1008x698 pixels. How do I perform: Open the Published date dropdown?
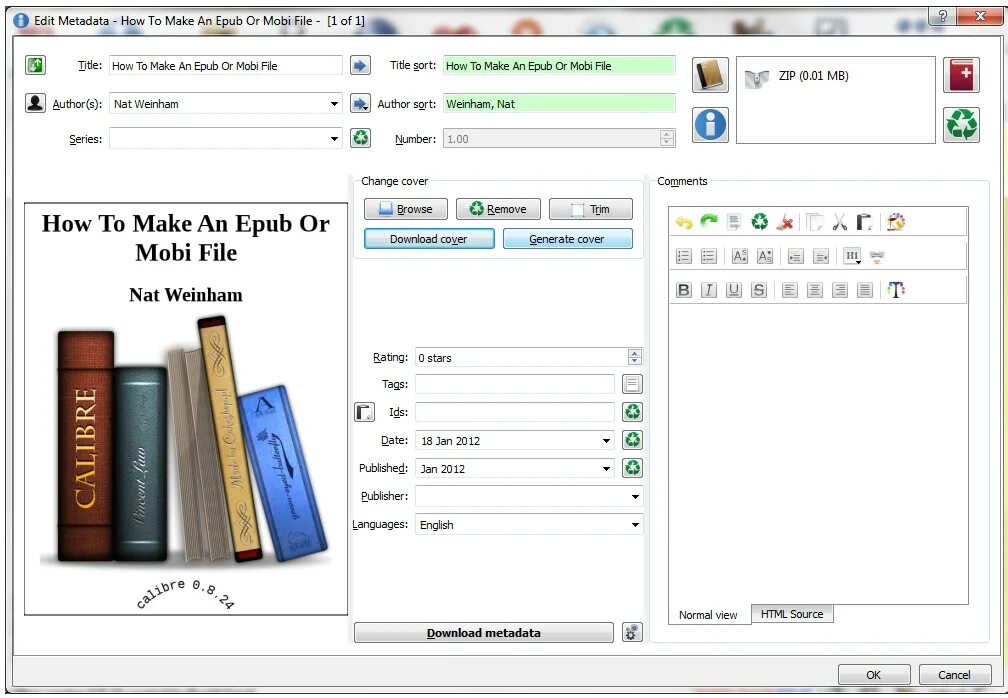point(606,469)
